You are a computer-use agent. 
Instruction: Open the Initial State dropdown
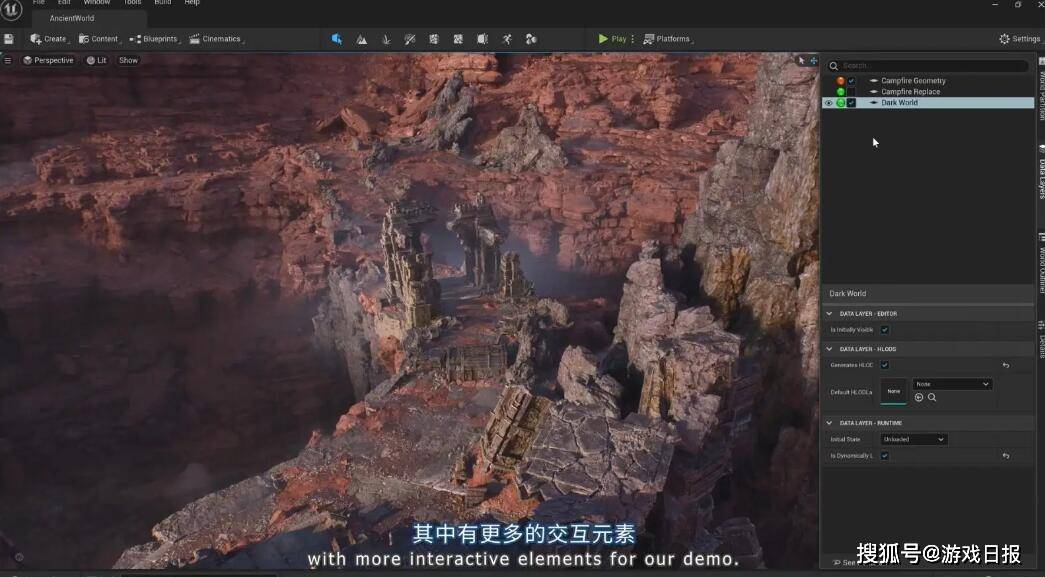(x=913, y=439)
